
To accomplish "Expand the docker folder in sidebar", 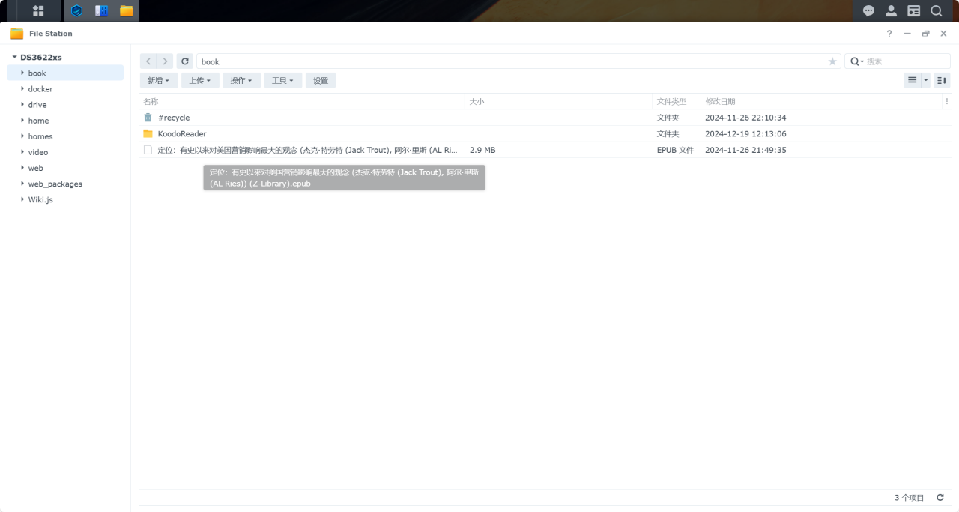I will (22, 89).
